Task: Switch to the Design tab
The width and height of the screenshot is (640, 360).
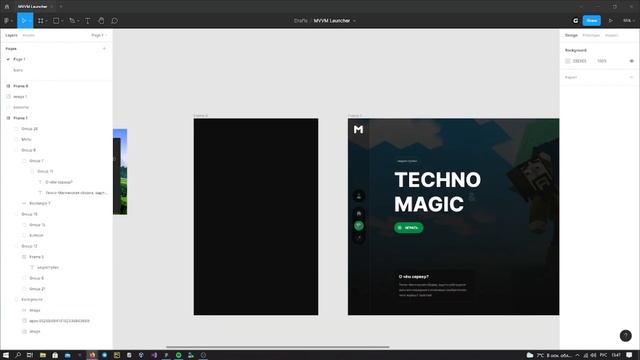Action: coord(571,36)
